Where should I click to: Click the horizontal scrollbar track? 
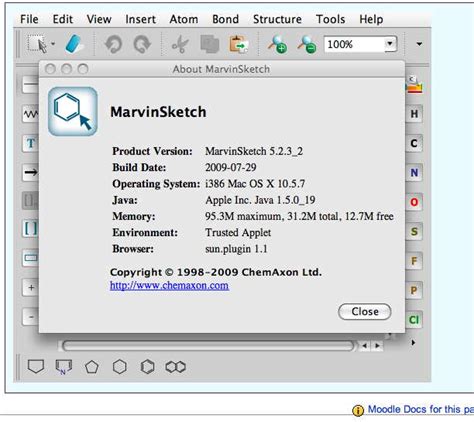208,346
